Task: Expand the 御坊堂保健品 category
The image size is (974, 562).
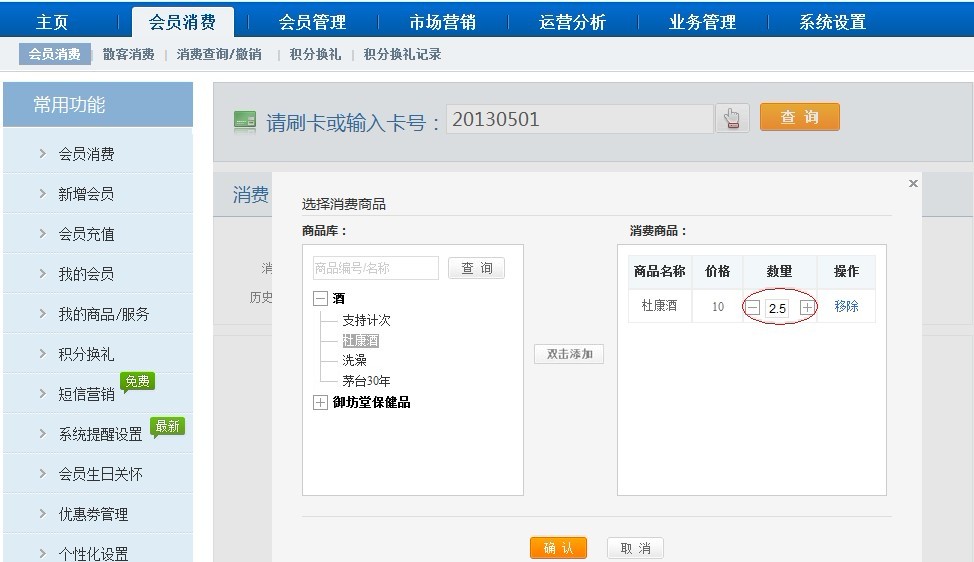Action: tap(320, 402)
